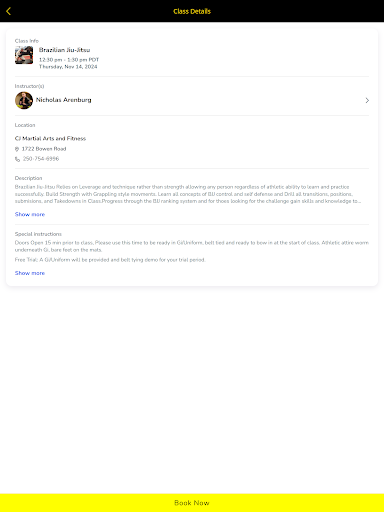Tap the Class Details header title
384x512 pixels.
[192, 11]
